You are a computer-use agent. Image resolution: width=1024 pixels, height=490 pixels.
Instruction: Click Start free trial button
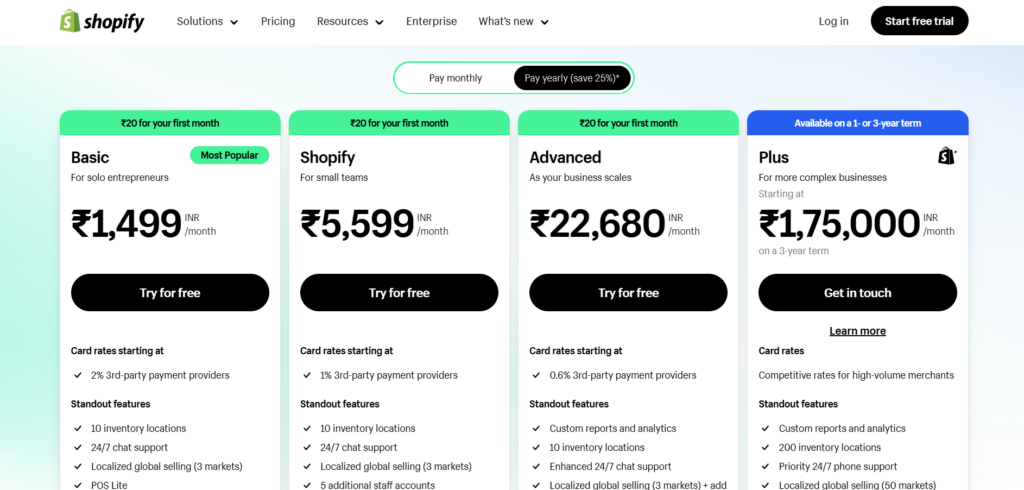point(920,21)
